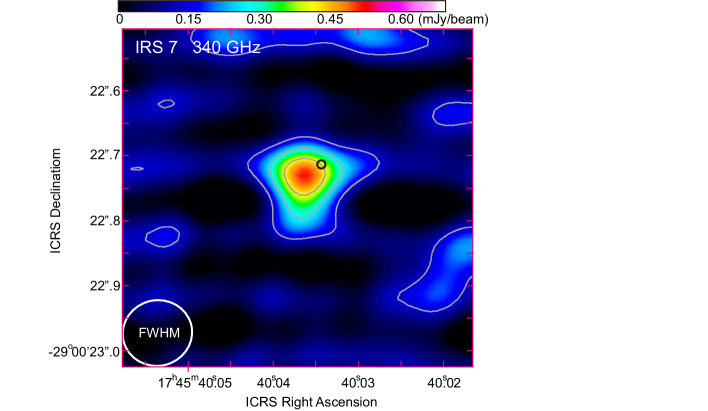Click the color bar gradient
Screen dimensions: 708x411
click(282, 6)
